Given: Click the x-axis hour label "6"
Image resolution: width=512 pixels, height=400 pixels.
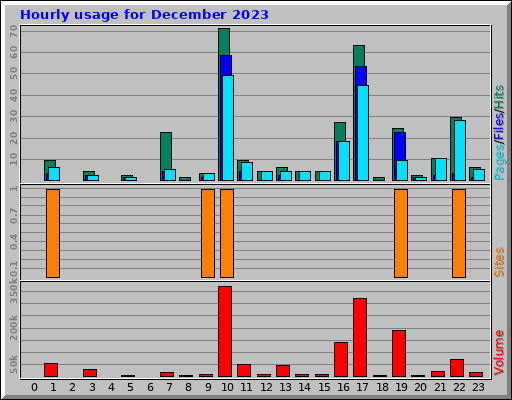Looking at the screenshot, I should click(150, 387).
